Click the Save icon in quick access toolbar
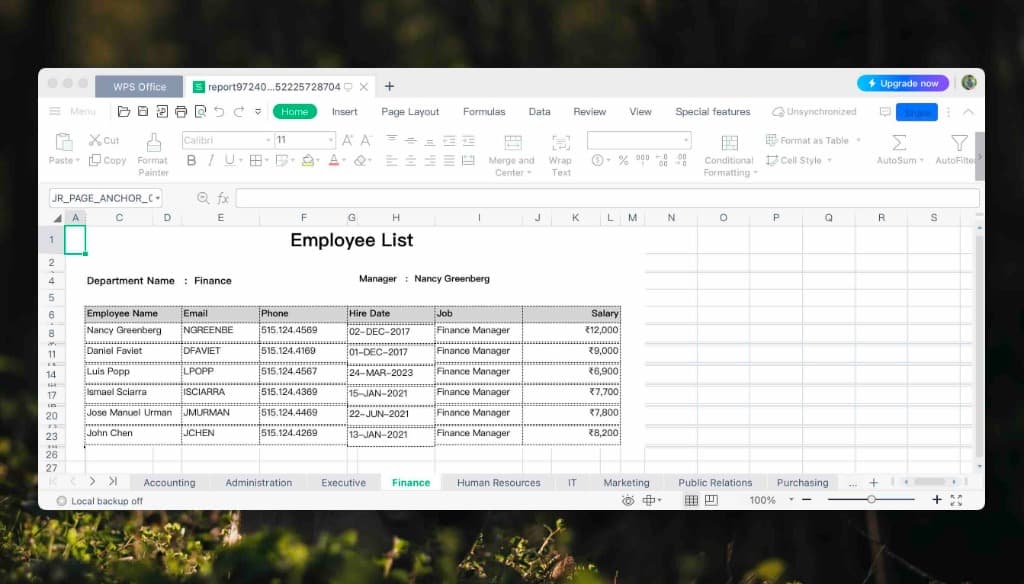Image resolution: width=1024 pixels, height=584 pixels. click(x=143, y=112)
